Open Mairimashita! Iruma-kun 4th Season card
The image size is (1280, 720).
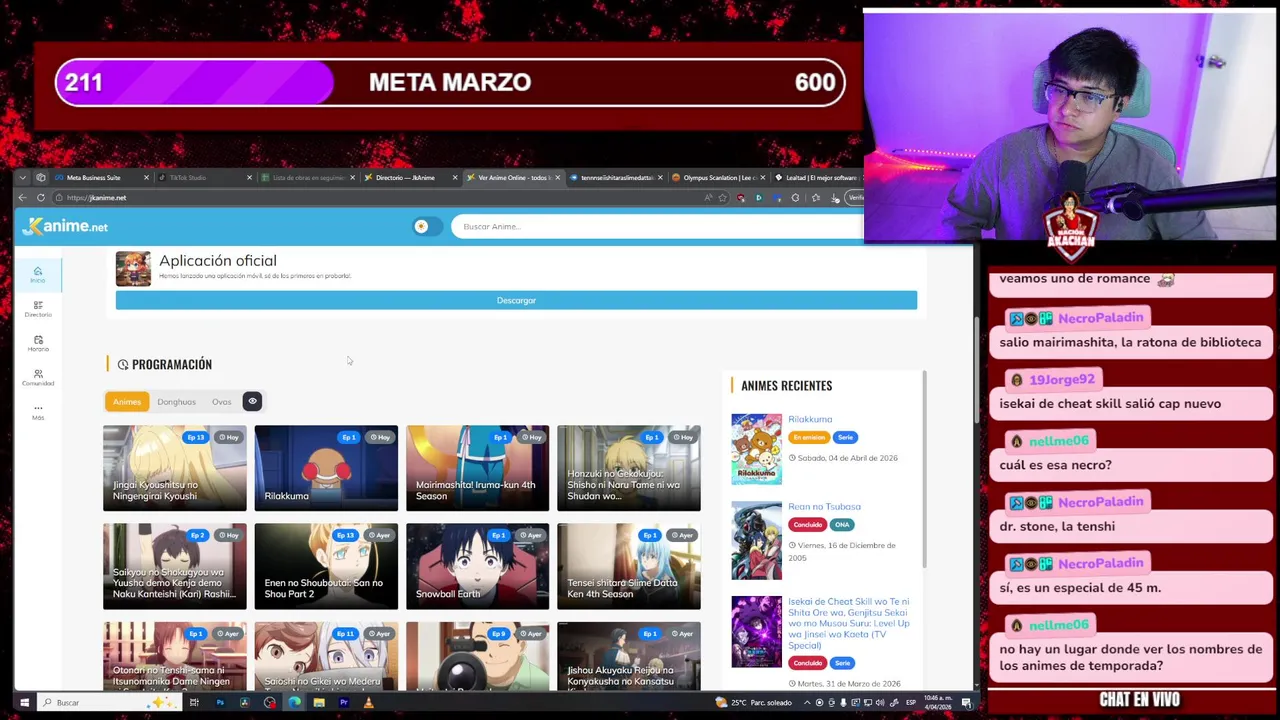477,468
